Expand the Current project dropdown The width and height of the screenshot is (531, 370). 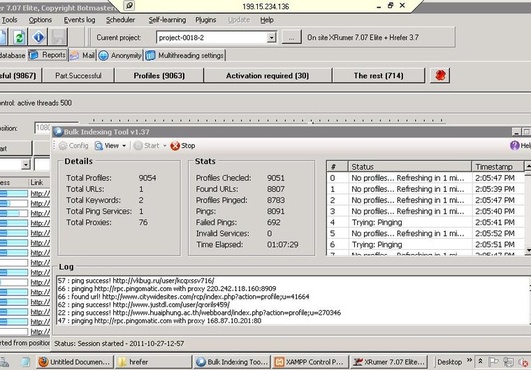[x=271, y=38]
